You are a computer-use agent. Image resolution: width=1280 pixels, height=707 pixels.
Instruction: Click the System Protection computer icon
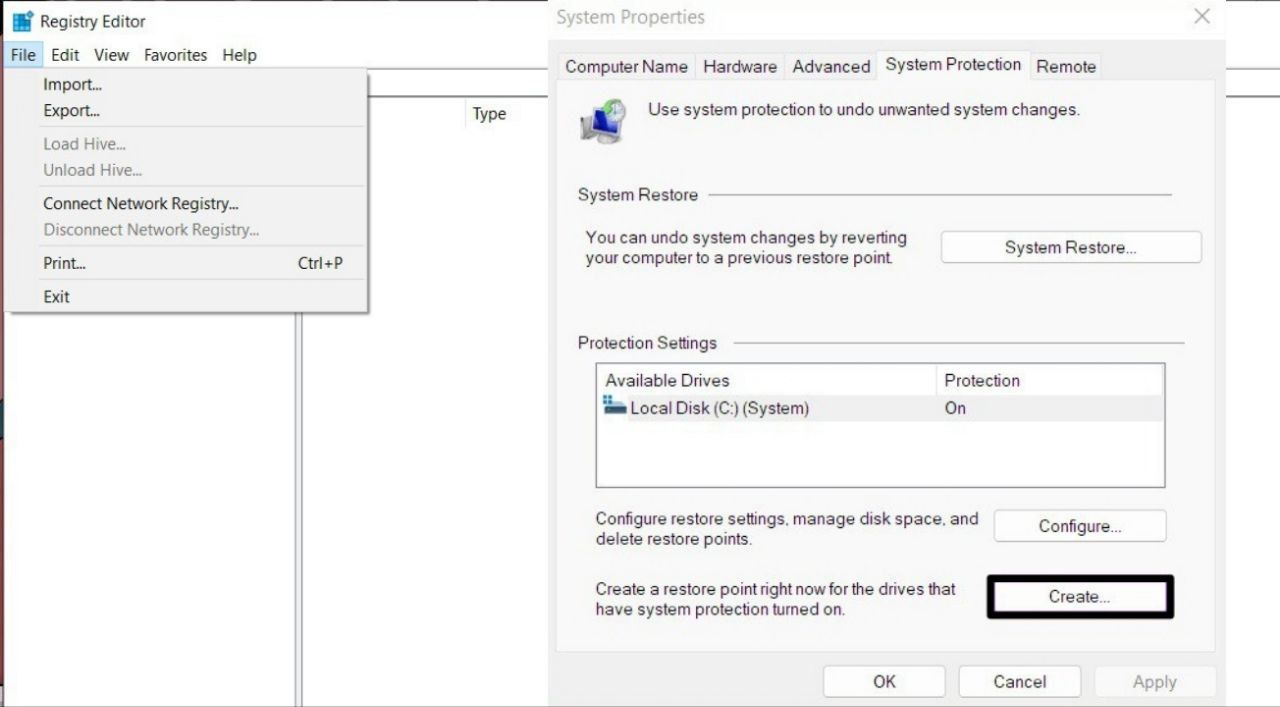tap(603, 120)
